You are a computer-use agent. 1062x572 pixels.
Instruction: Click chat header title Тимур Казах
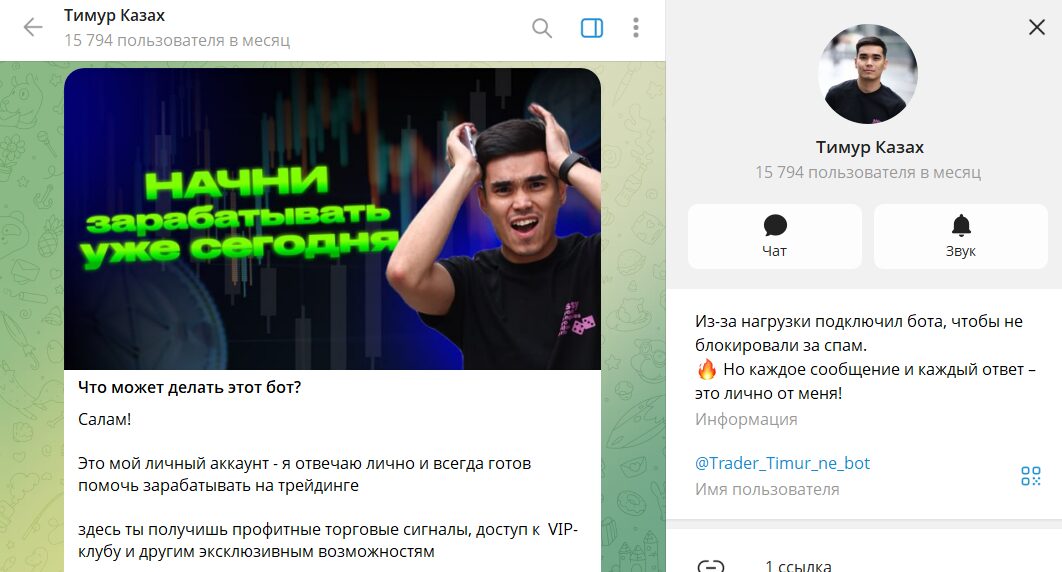click(x=114, y=16)
